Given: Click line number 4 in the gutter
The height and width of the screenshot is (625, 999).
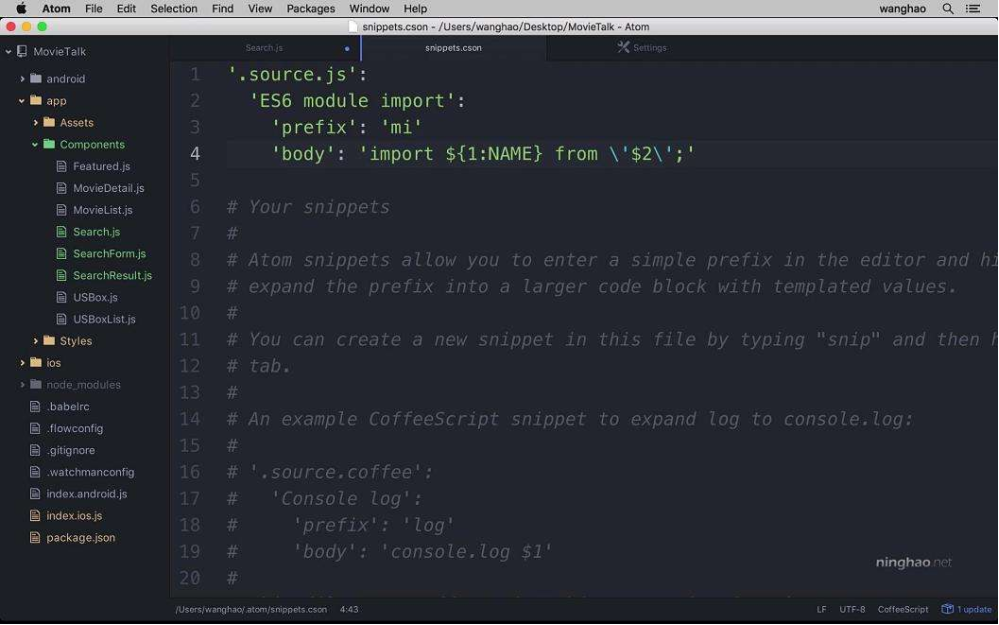Looking at the screenshot, I should point(194,154).
